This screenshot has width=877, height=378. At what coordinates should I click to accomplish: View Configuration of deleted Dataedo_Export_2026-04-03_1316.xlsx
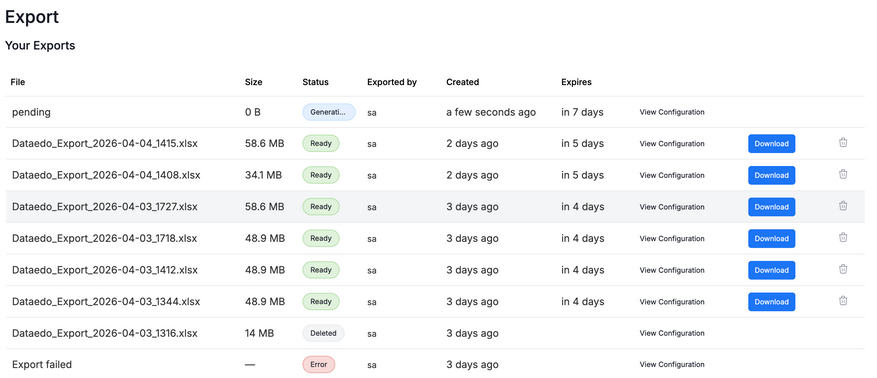click(x=672, y=333)
